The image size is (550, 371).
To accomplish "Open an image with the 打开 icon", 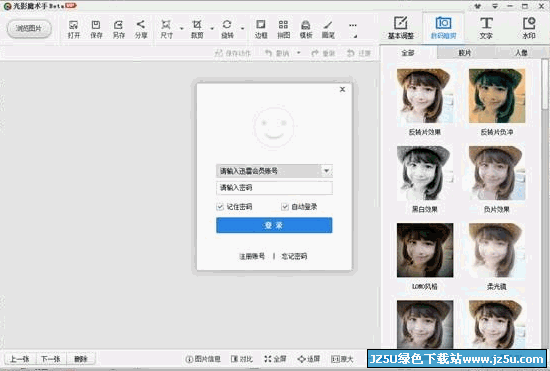I will point(74,29).
